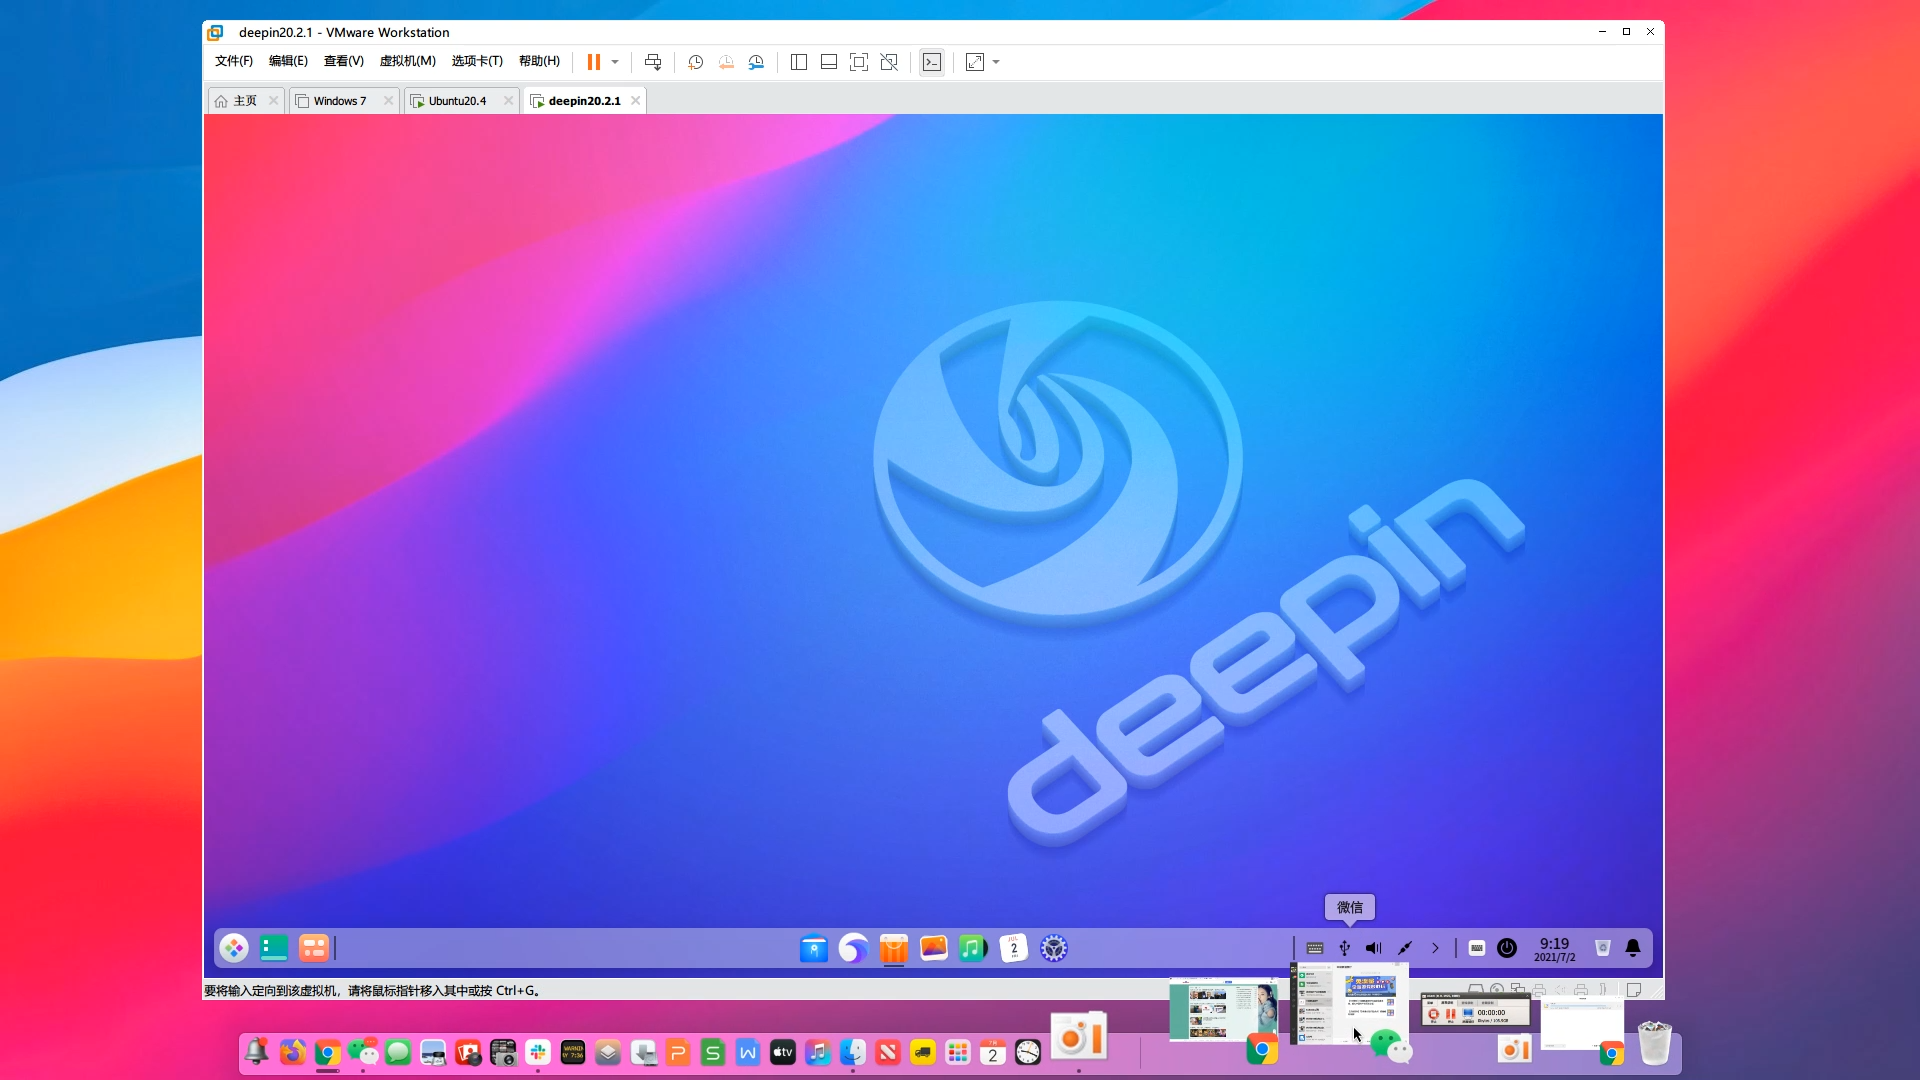1920x1080 pixels.
Task: Open the snapshot manager icon
Action: pyautogui.click(x=757, y=62)
